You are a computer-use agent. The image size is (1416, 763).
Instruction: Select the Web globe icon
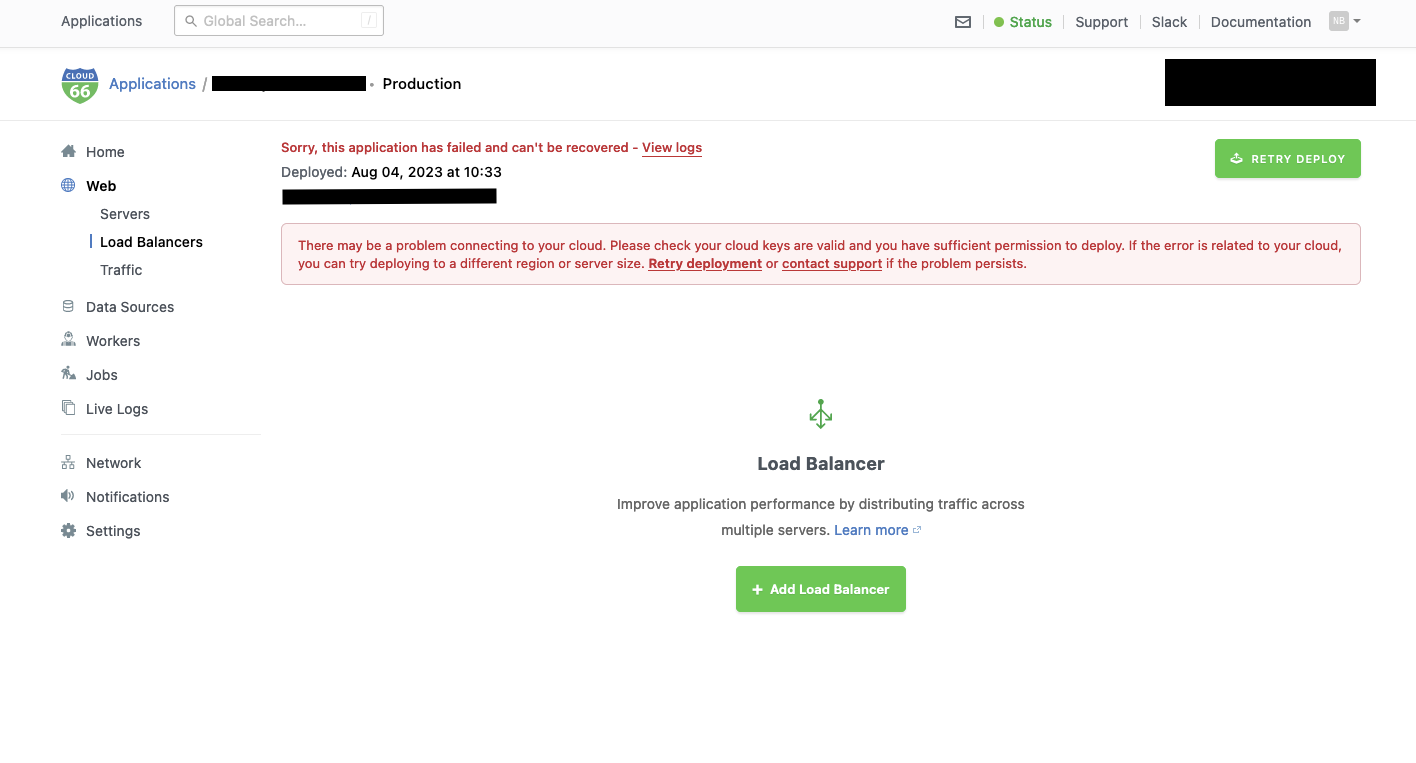click(68, 185)
